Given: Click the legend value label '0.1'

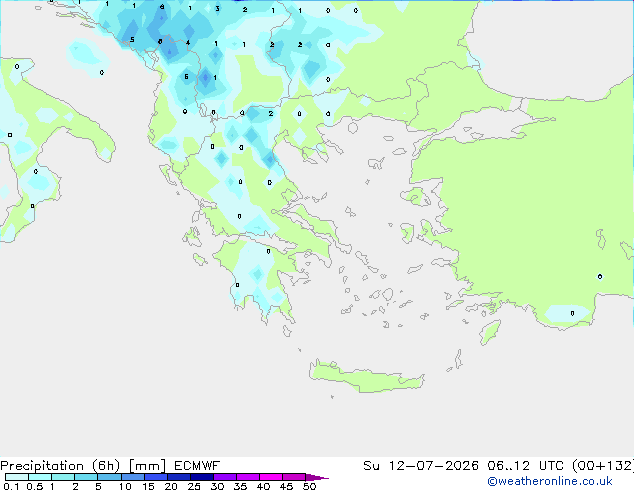Looking at the screenshot, I should [x=11, y=486].
